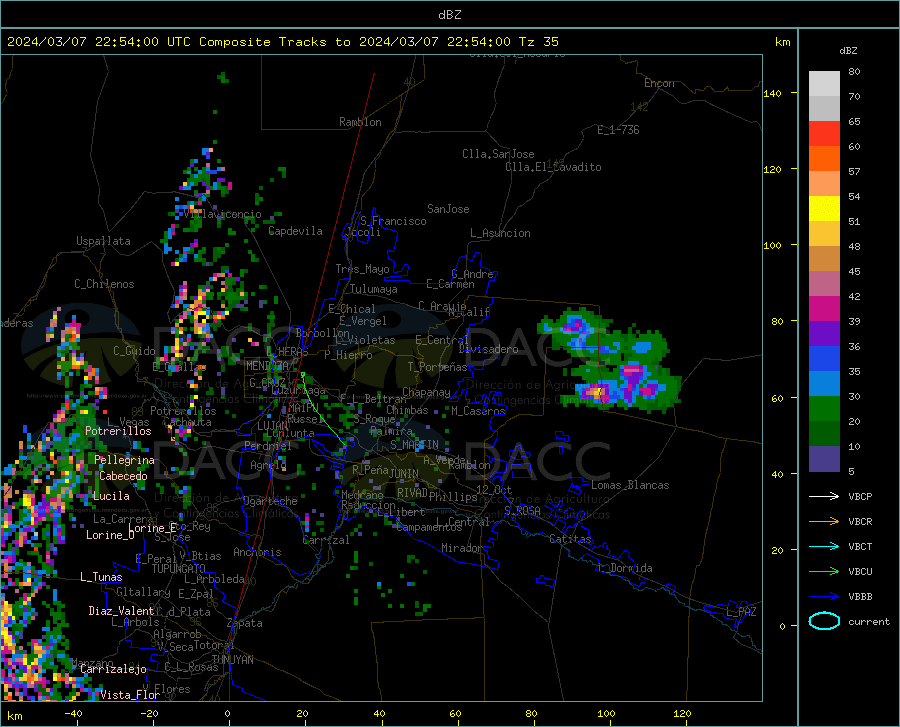Click the L_Asuncion map label

click(500, 233)
